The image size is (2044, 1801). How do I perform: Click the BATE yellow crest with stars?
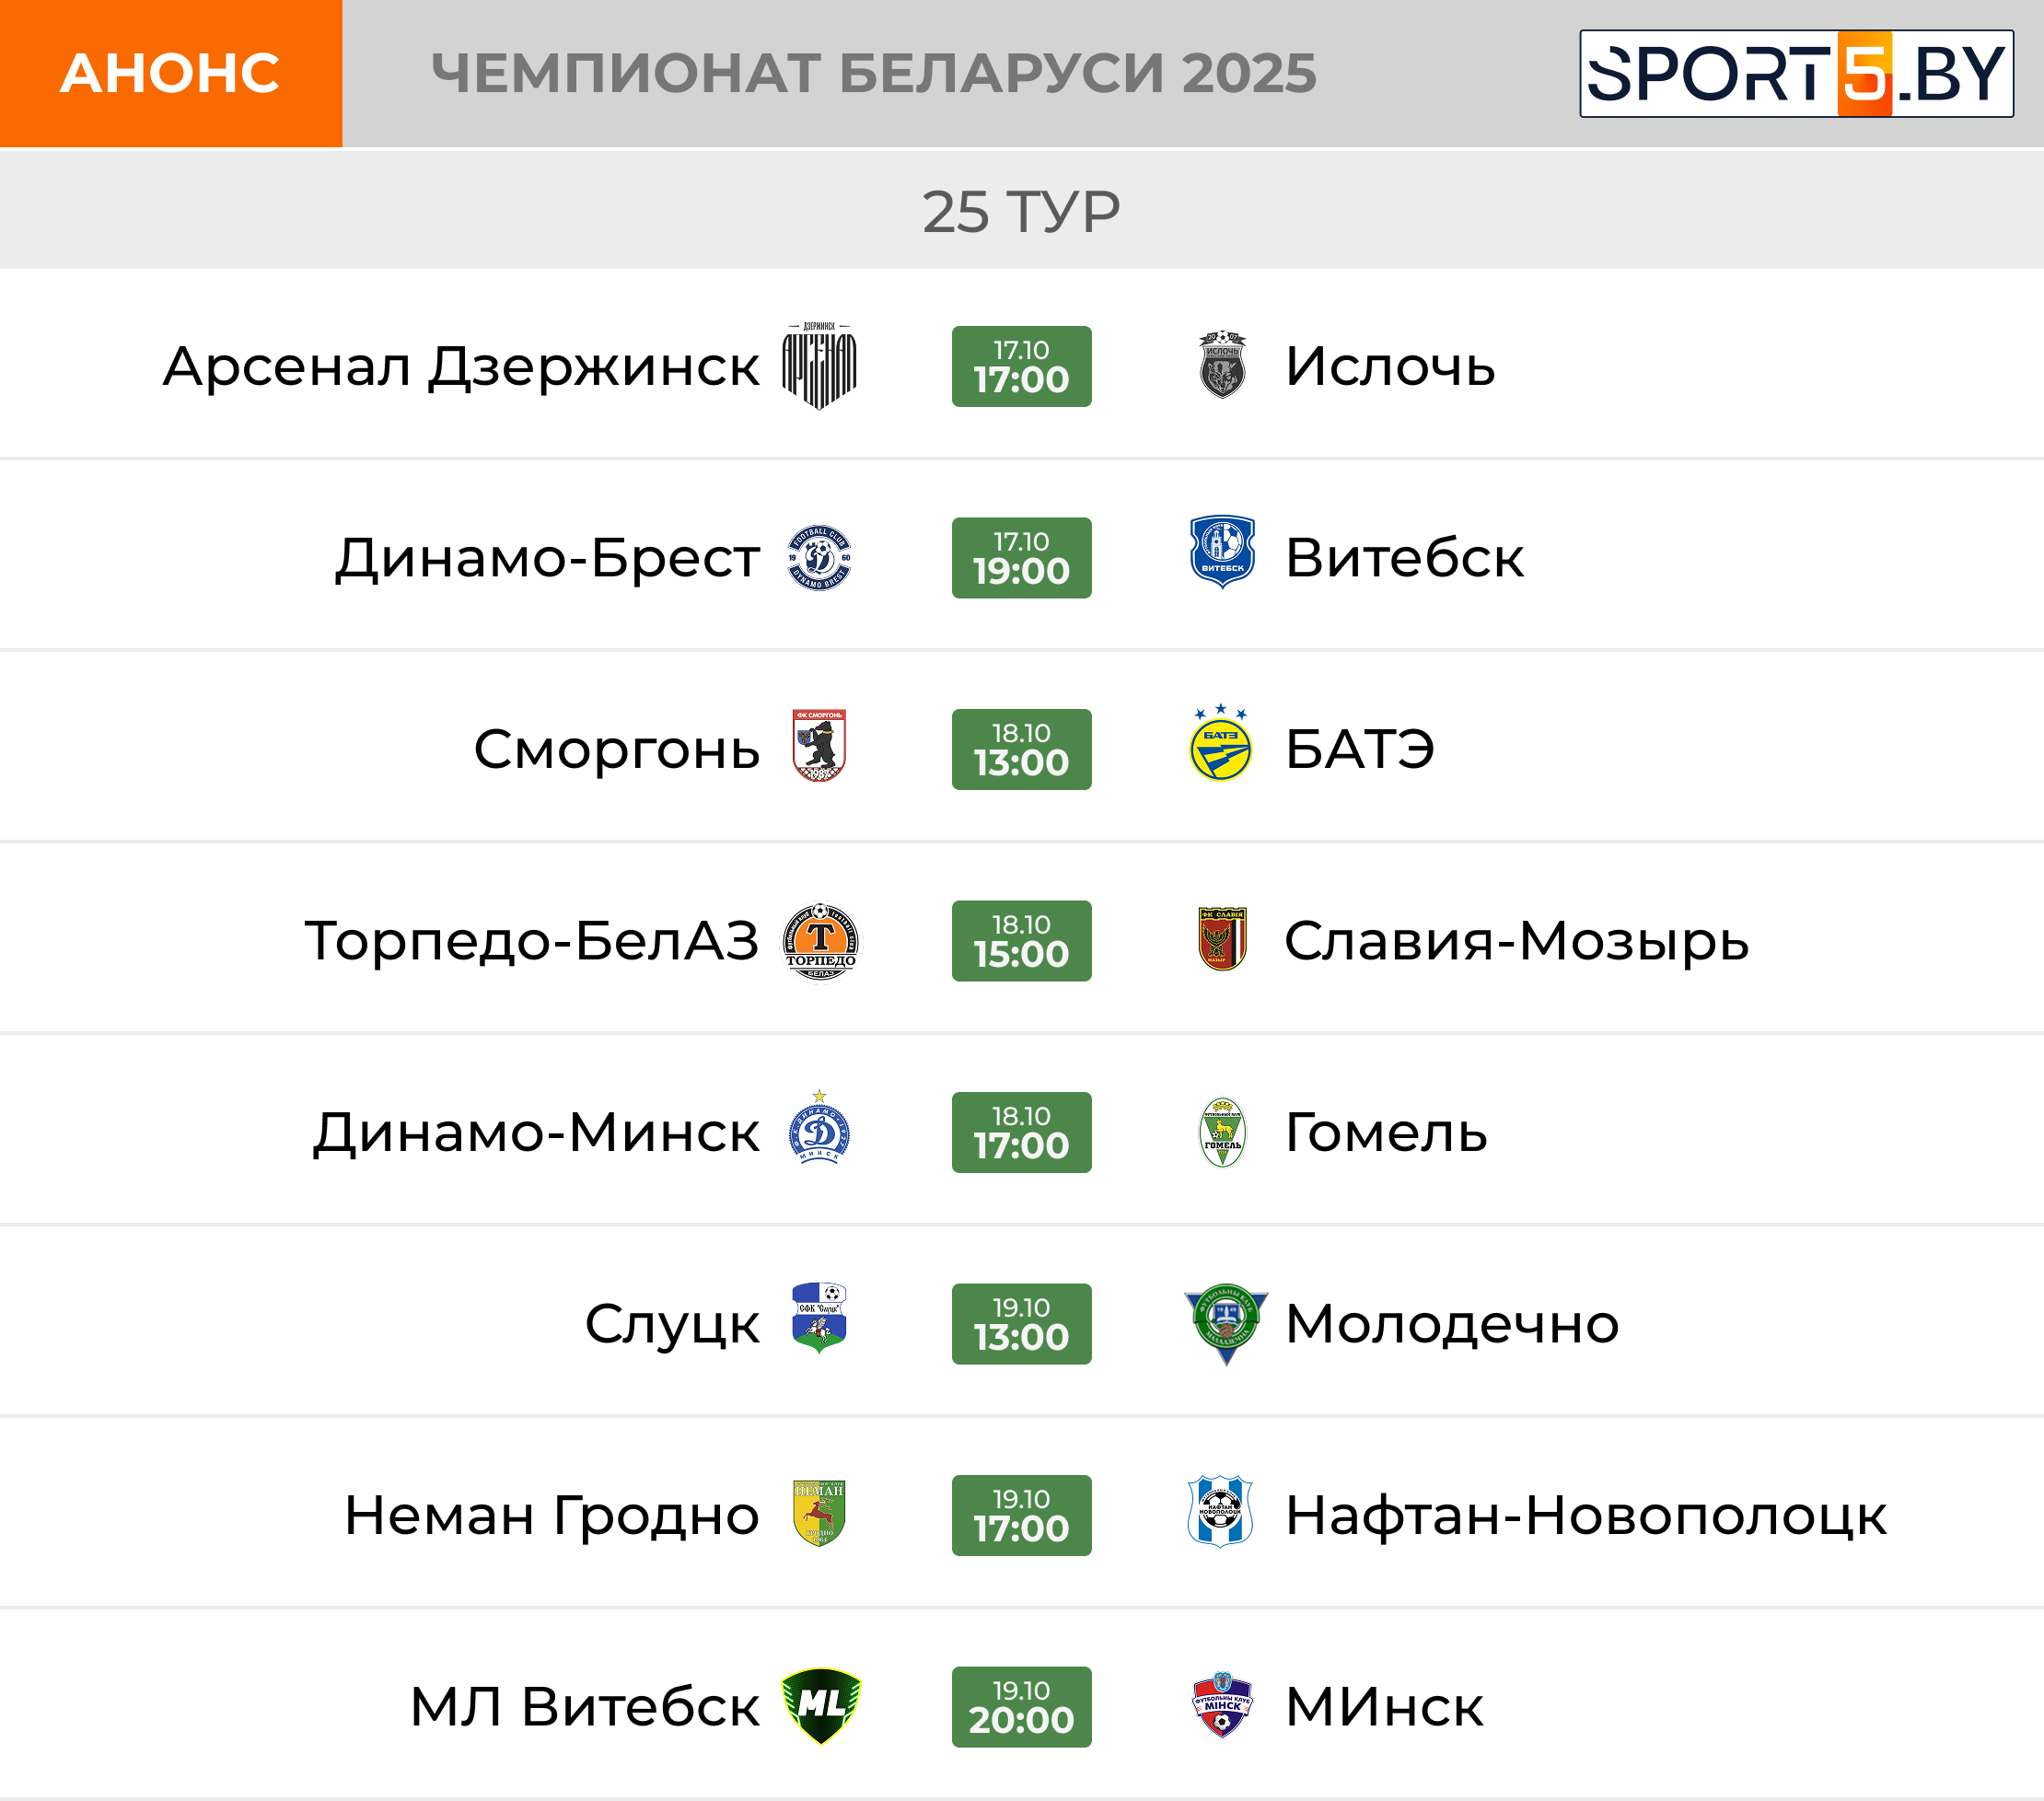(x=1221, y=745)
